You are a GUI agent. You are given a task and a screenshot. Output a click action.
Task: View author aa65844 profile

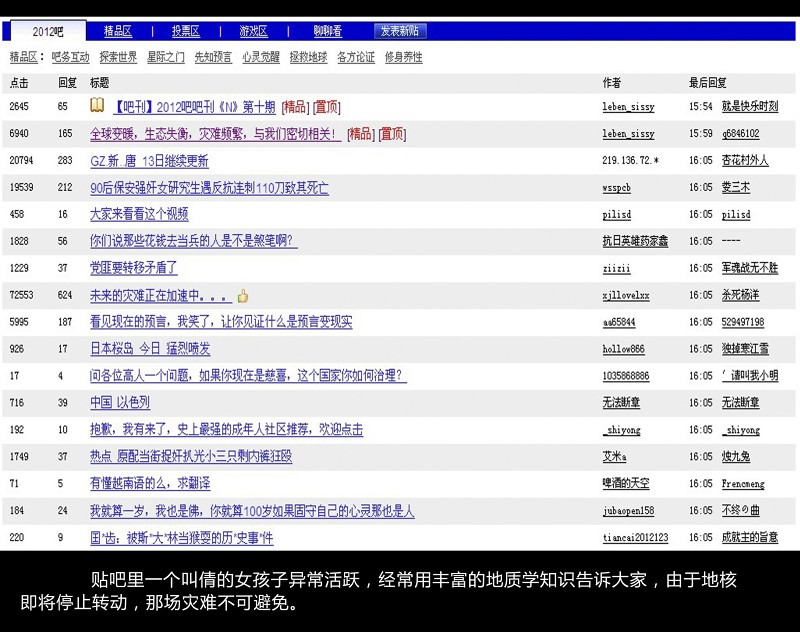click(619, 322)
